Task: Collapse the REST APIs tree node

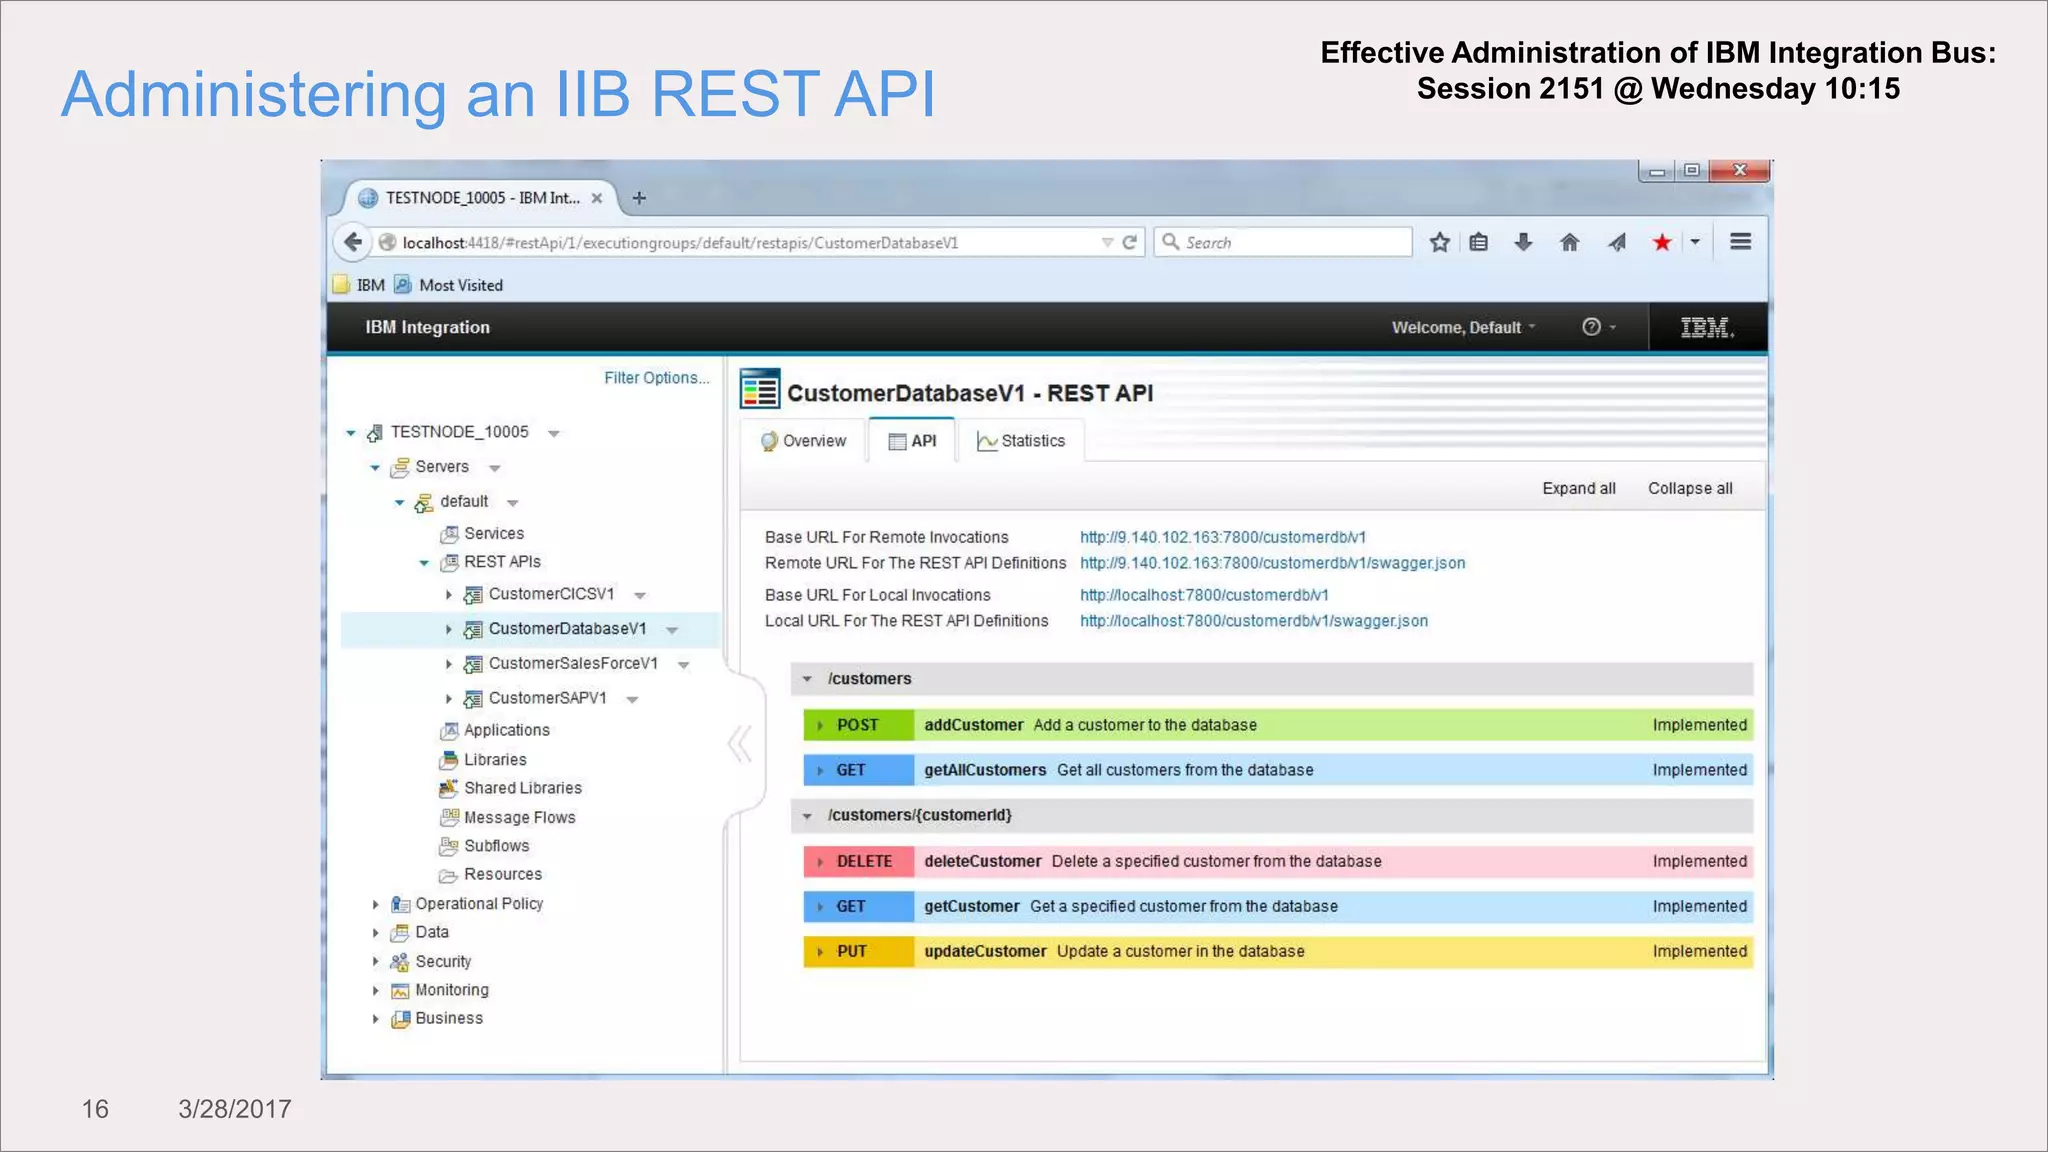Action: (424, 563)
